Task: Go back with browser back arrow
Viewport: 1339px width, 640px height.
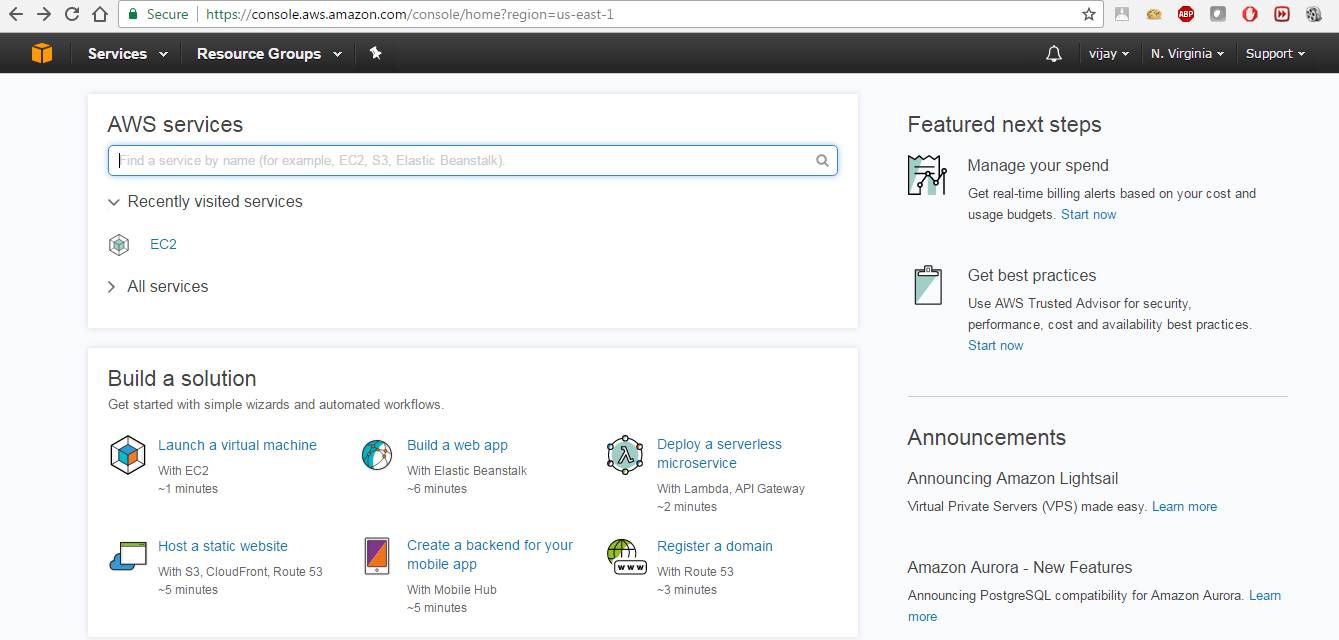Action: tap(15, 14)
